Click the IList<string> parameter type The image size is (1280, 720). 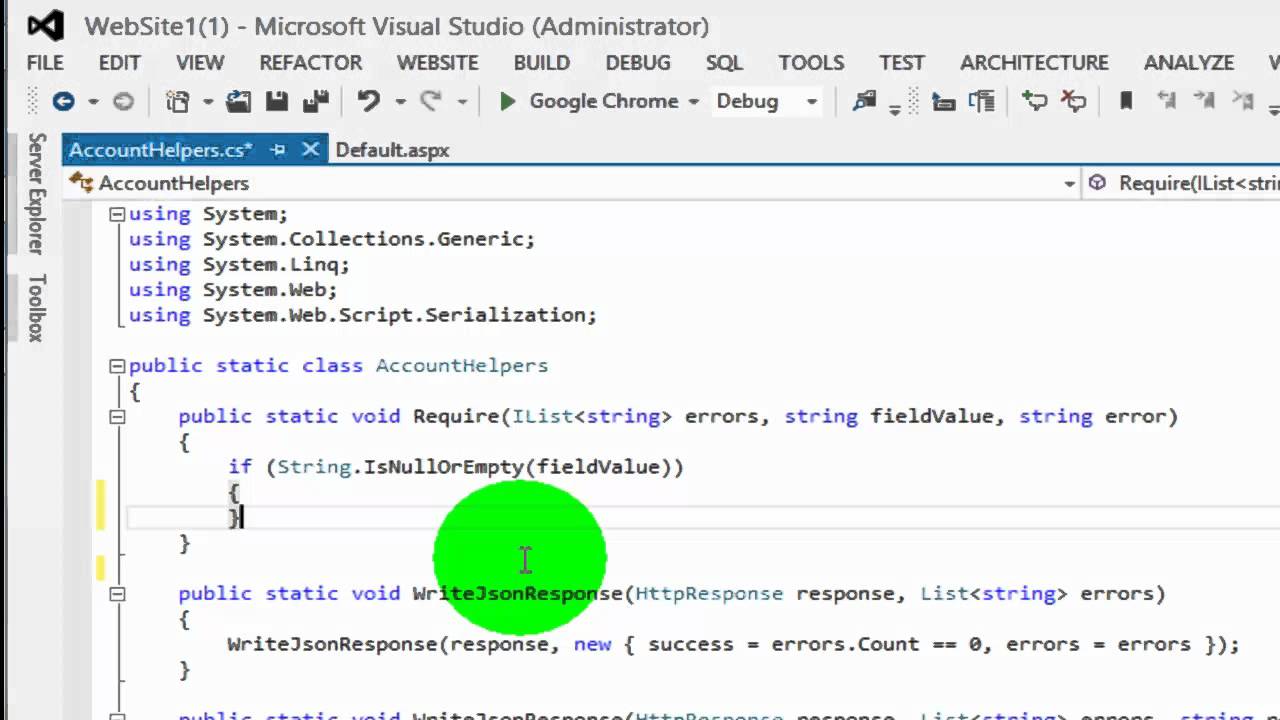(592, 416)
